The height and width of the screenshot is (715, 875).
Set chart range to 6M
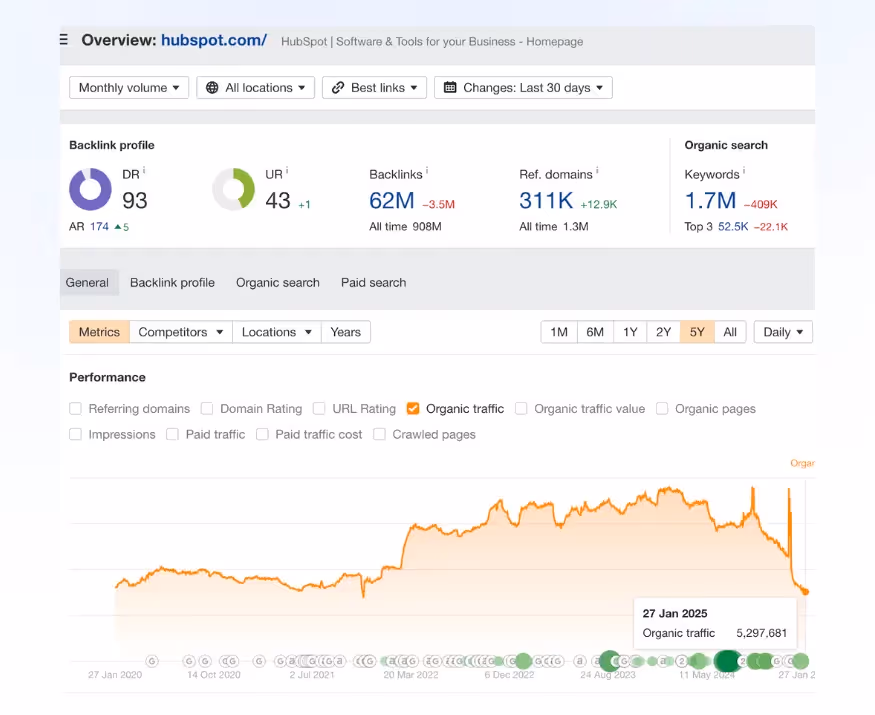tap(595, 332)
